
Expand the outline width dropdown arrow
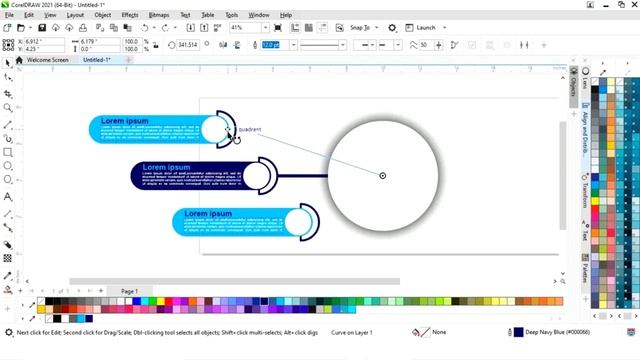point(293,45)
